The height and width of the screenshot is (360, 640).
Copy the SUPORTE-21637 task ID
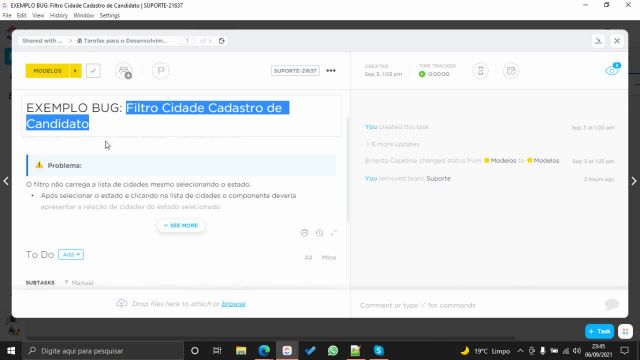click(x=295, y=71)
